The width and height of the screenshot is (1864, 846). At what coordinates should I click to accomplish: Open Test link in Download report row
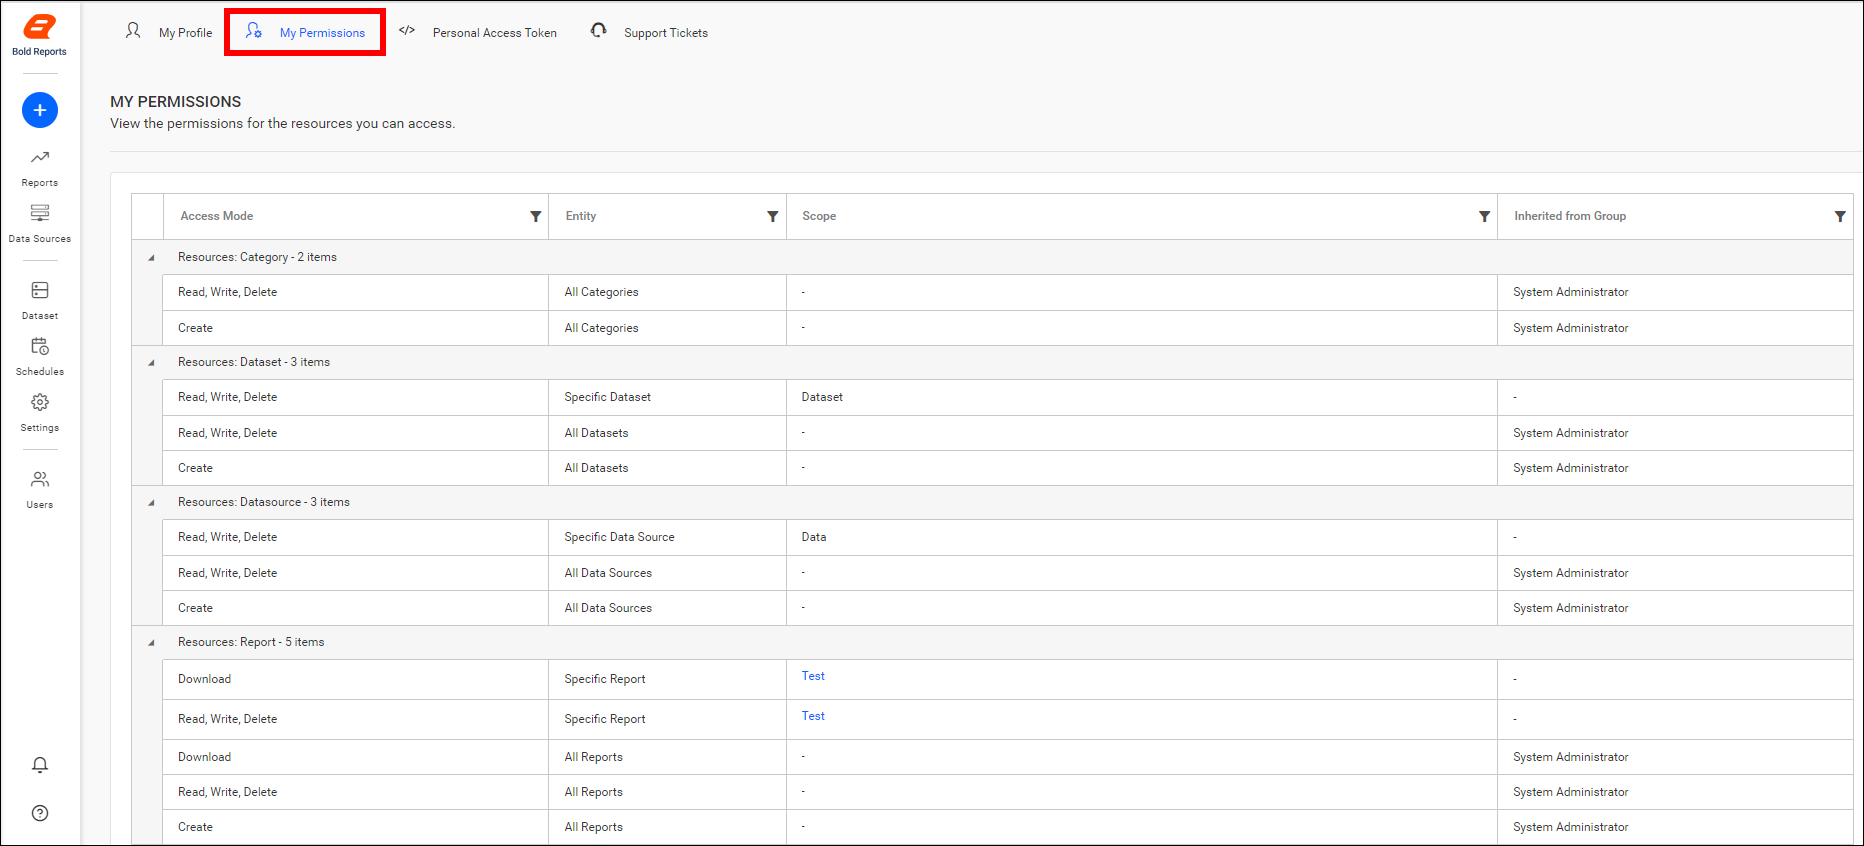[x=813, y=676]
